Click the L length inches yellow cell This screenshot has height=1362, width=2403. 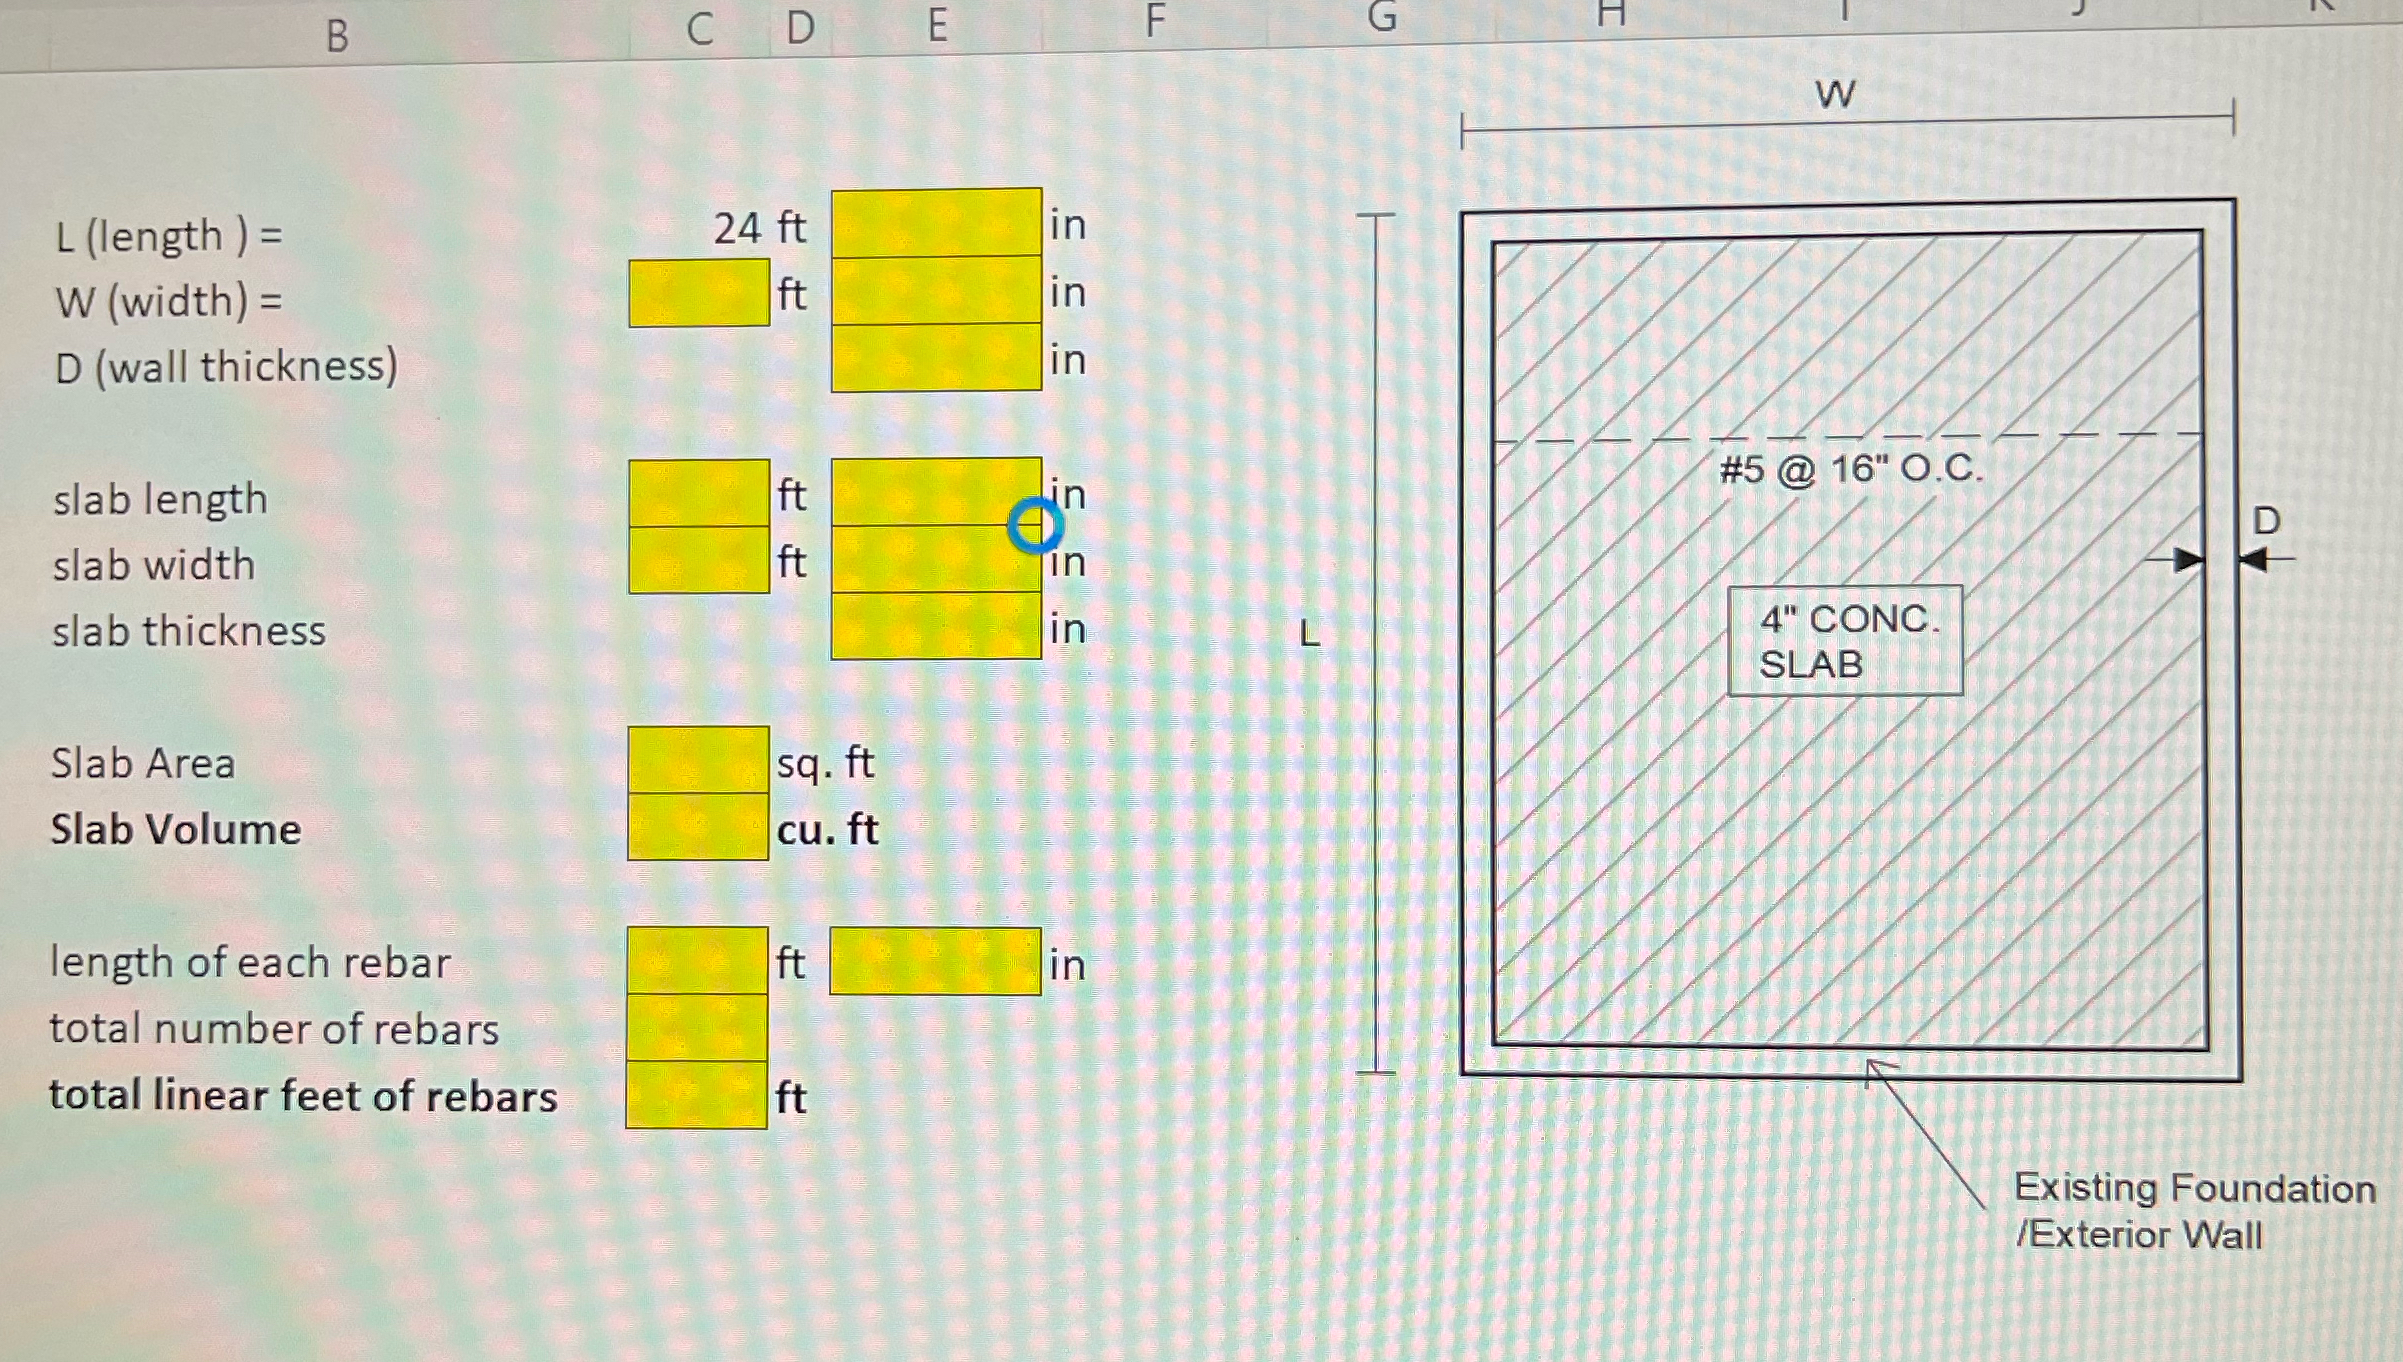point(936,222)
